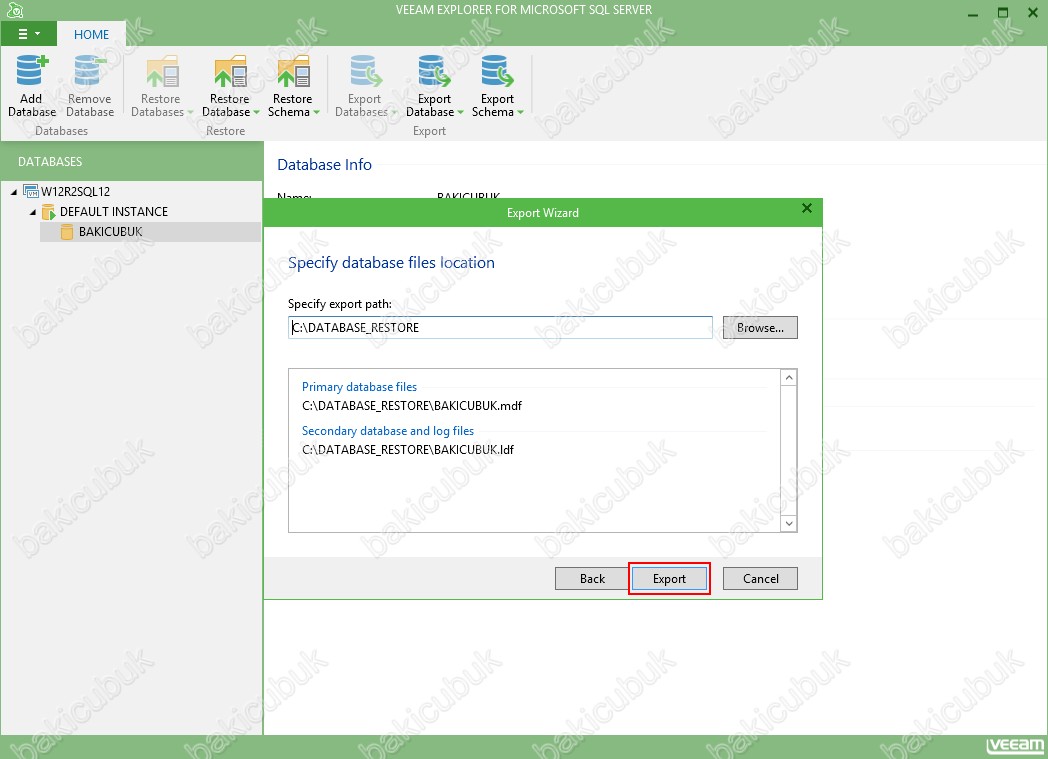Click the Export button to start
This screenshot has width=1048, height=759.
click(x=669, y=579)
